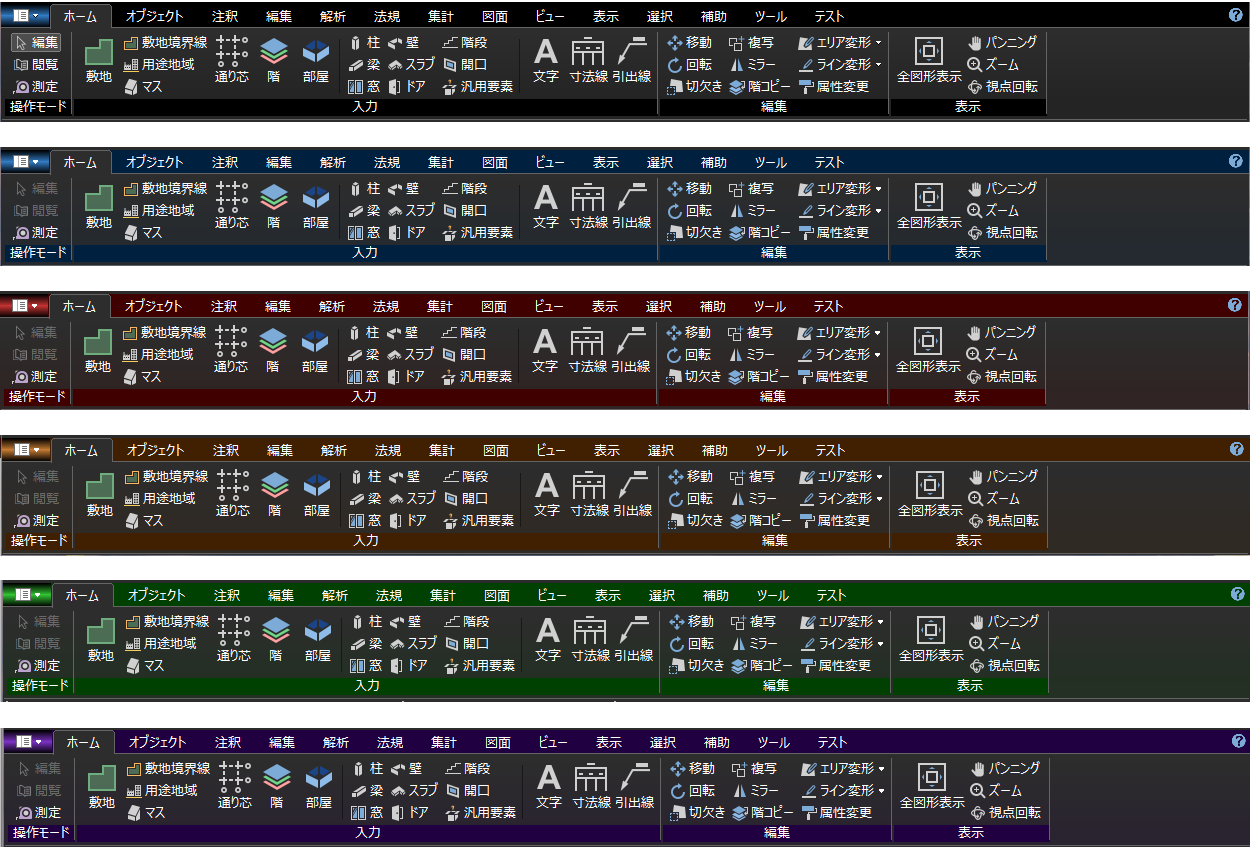
Task: Switch to the 解析 tab in the purple ribbon
Action: 335,742
